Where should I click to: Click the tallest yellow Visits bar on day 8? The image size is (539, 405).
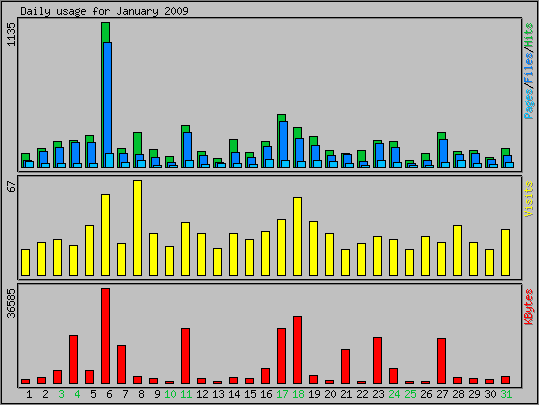click(x=138, y=228)
